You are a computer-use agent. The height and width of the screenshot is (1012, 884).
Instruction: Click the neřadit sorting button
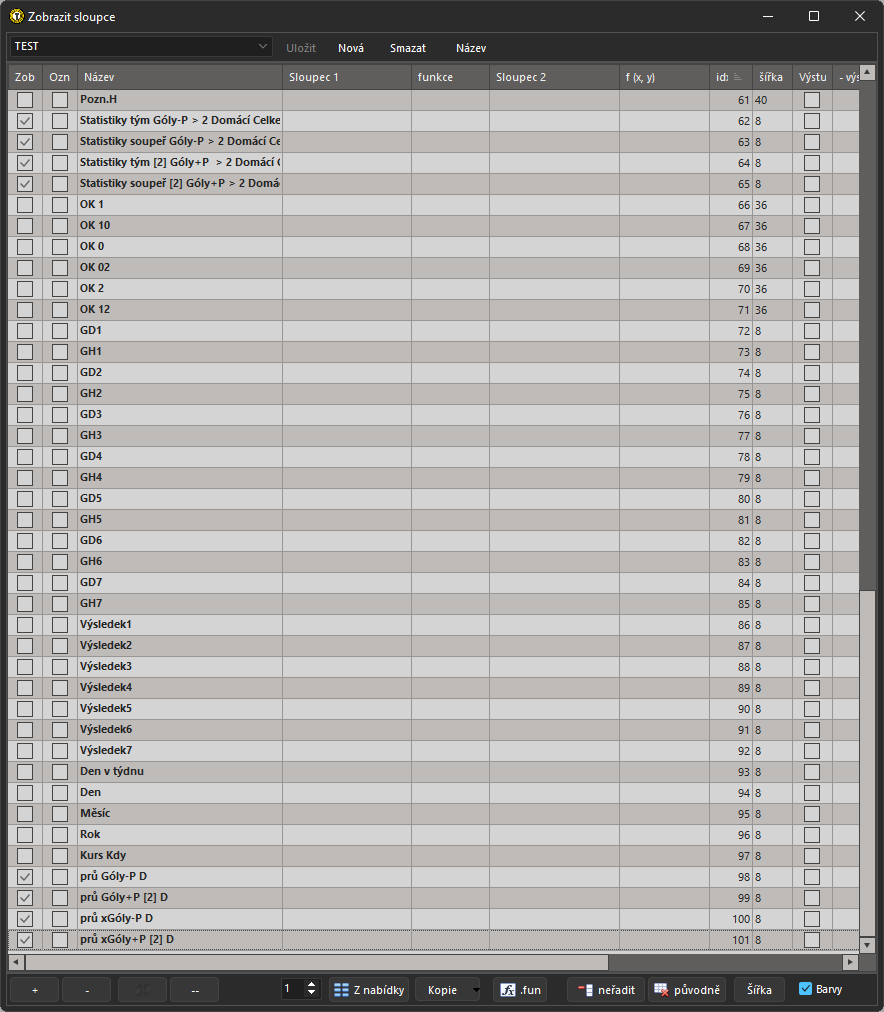(x=606, y=989)
